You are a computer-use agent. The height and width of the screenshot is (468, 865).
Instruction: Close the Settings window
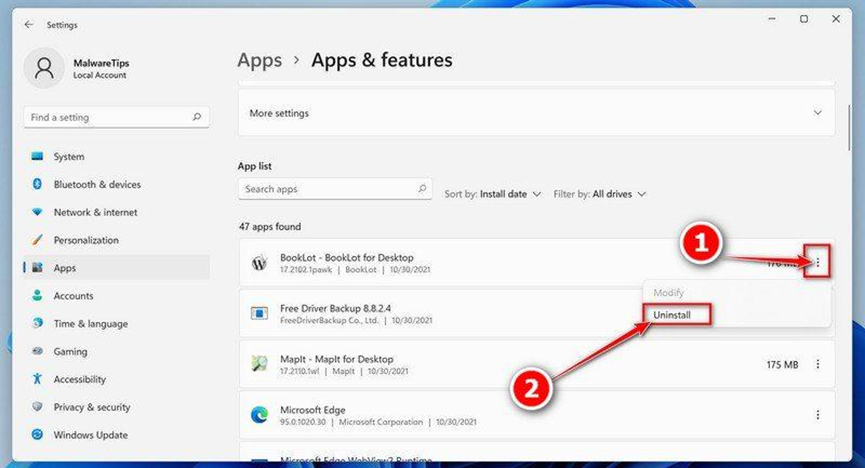click(x=836, y=19)
